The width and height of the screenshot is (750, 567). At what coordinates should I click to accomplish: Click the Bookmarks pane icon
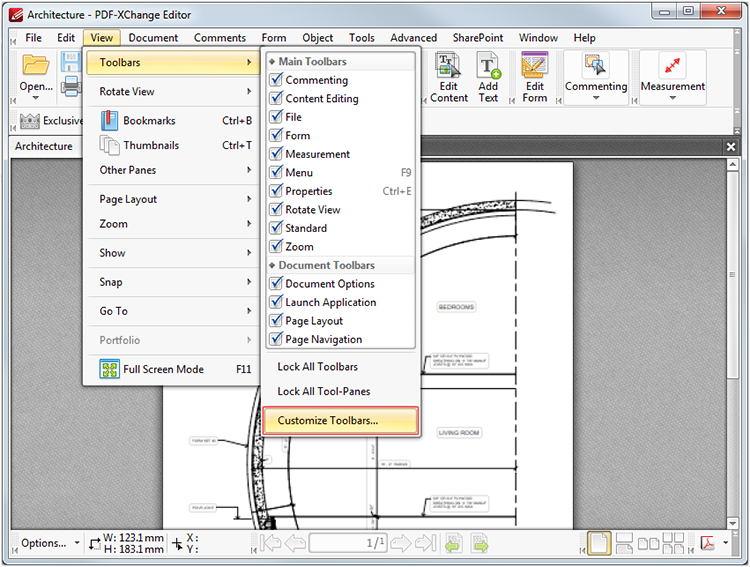(x=109, y=121)
